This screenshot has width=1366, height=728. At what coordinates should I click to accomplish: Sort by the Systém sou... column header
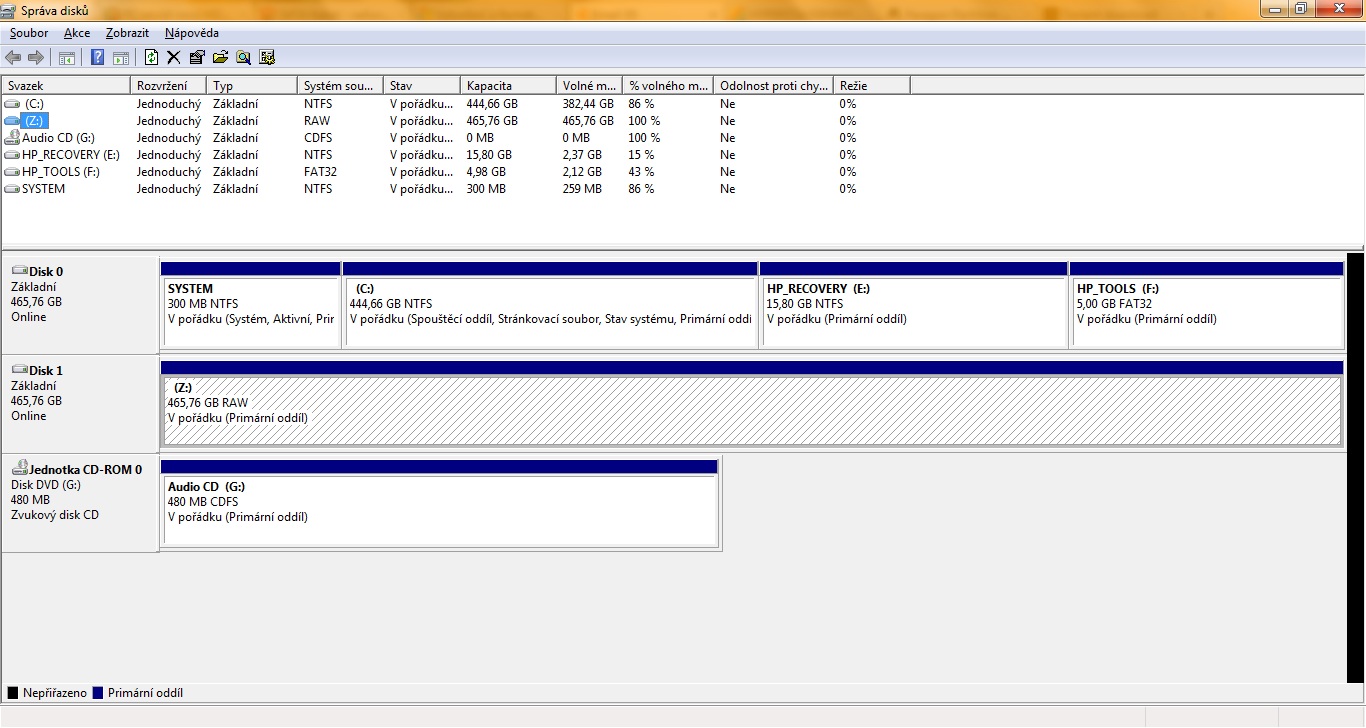[341, 86]
